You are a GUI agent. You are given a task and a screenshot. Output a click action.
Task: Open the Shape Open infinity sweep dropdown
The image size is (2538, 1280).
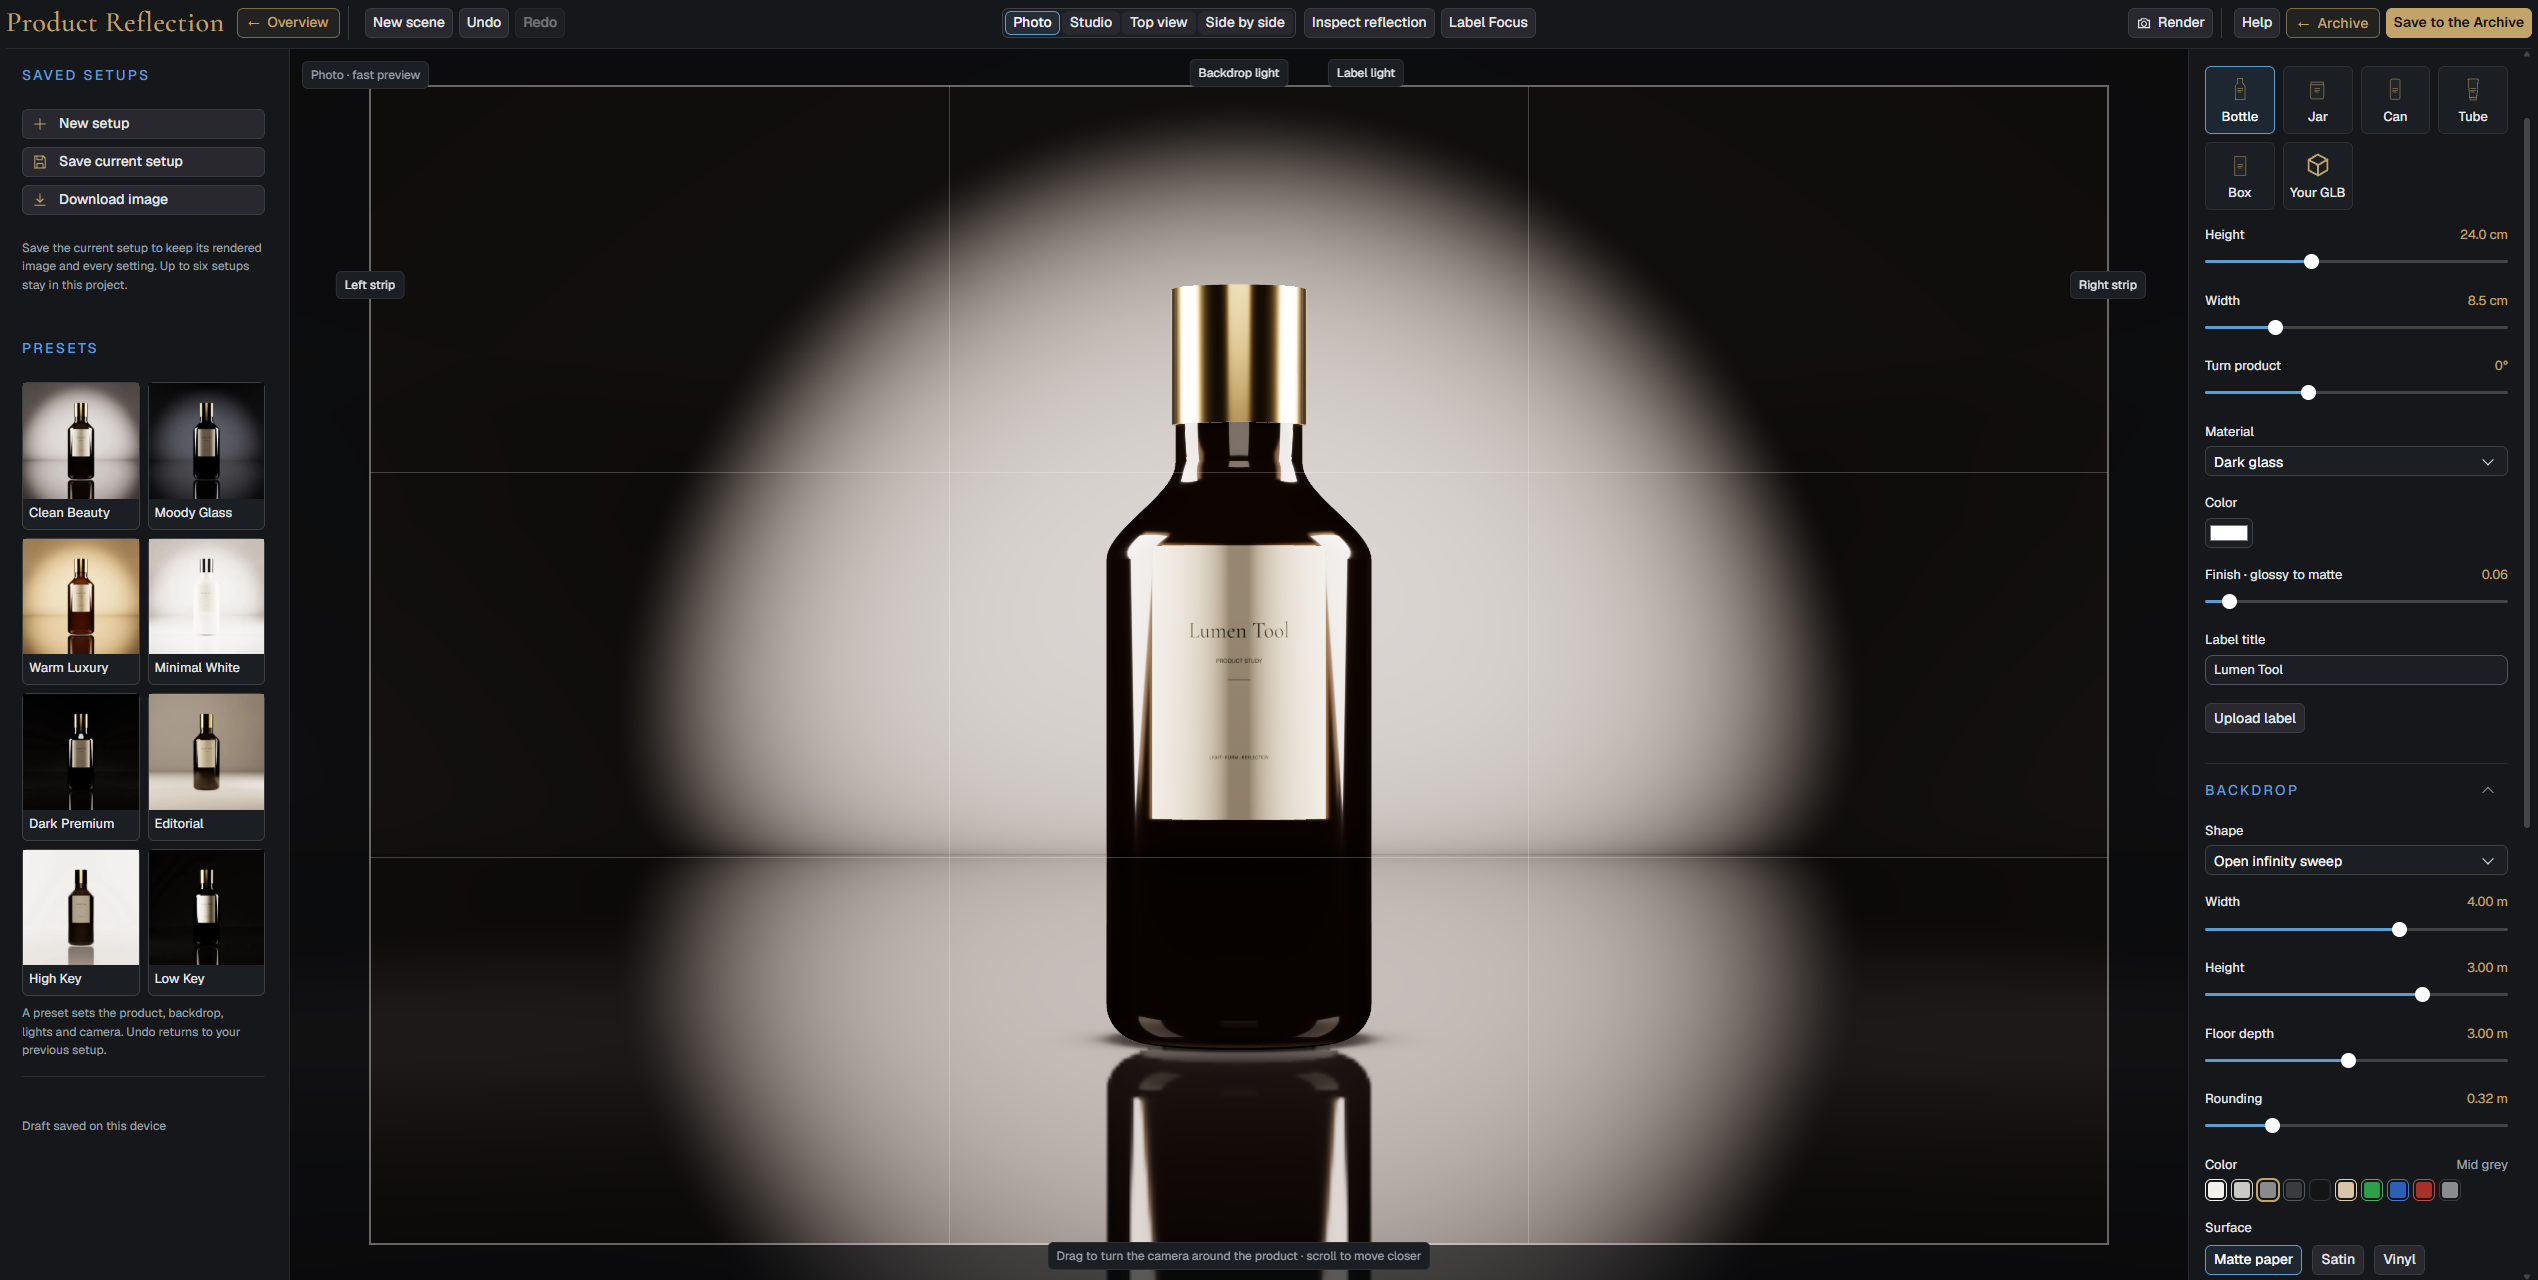[2355, 861]
